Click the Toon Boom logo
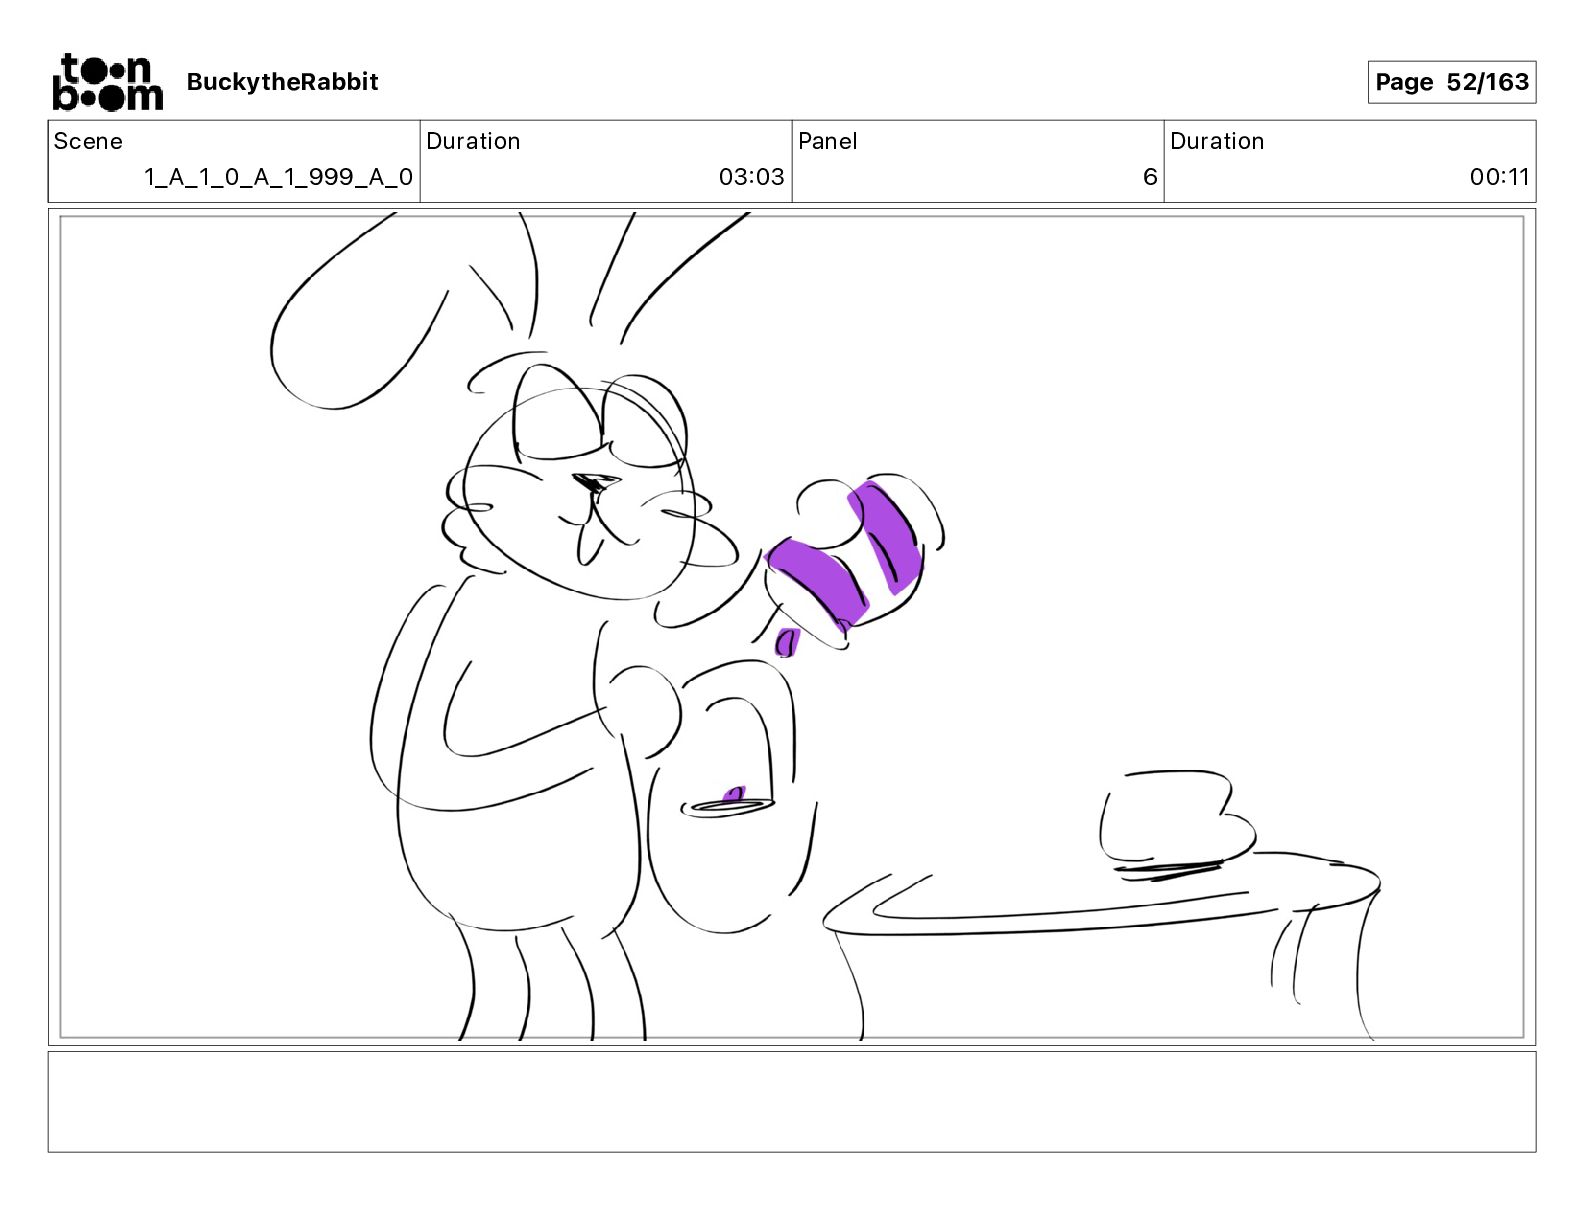 (x=107, y=82)
